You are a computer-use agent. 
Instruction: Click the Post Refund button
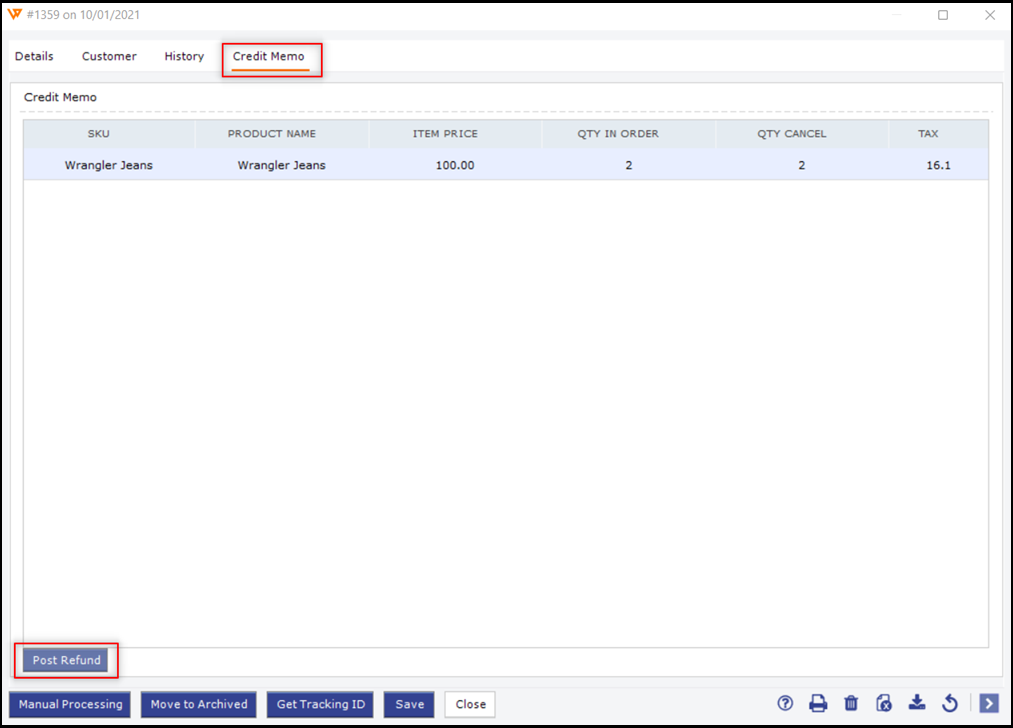(x=66, y=660)
